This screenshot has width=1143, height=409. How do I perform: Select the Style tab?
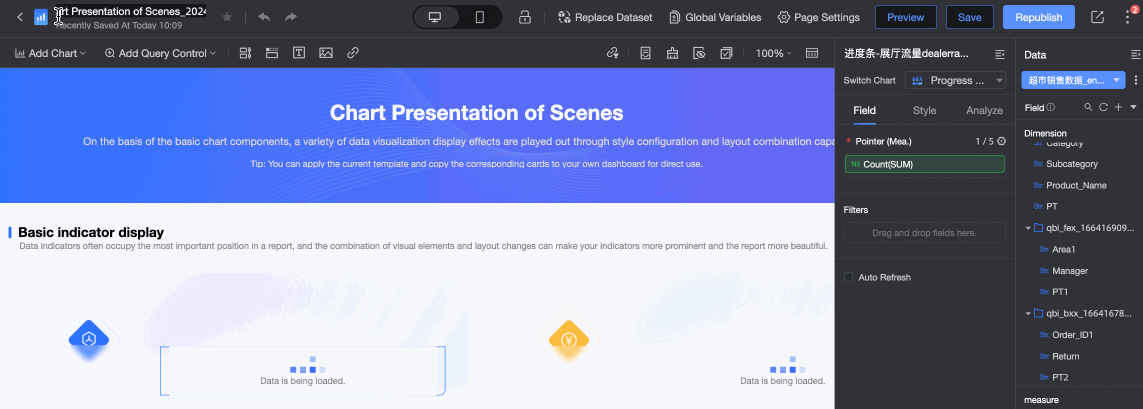click(924, 110)
